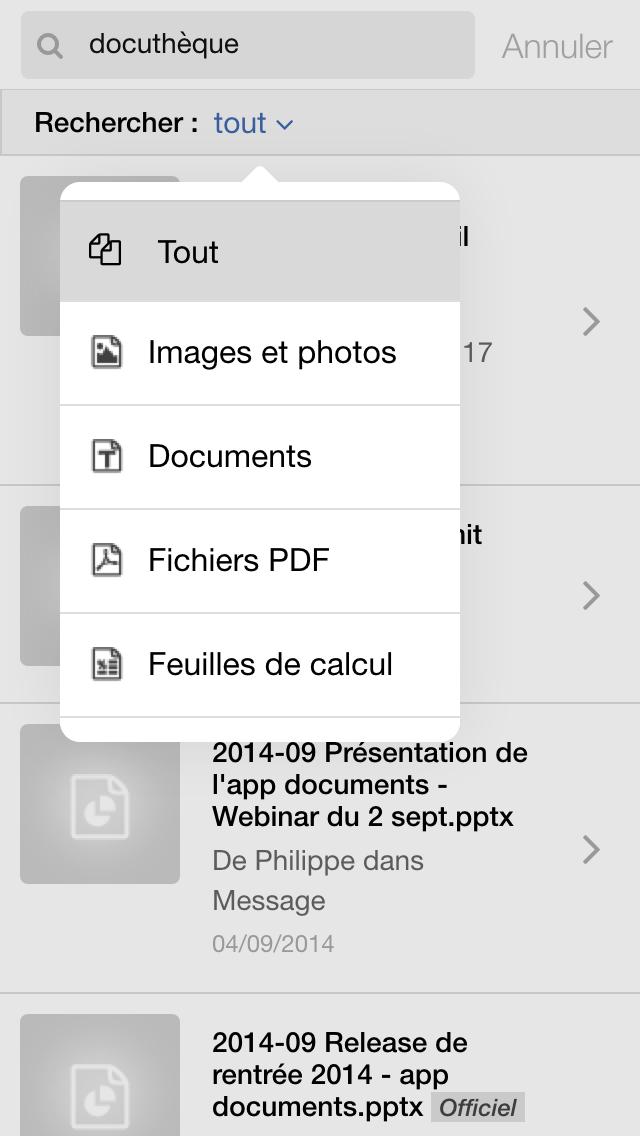Filter results by "Feuilles de calcul"

(270, 664)
